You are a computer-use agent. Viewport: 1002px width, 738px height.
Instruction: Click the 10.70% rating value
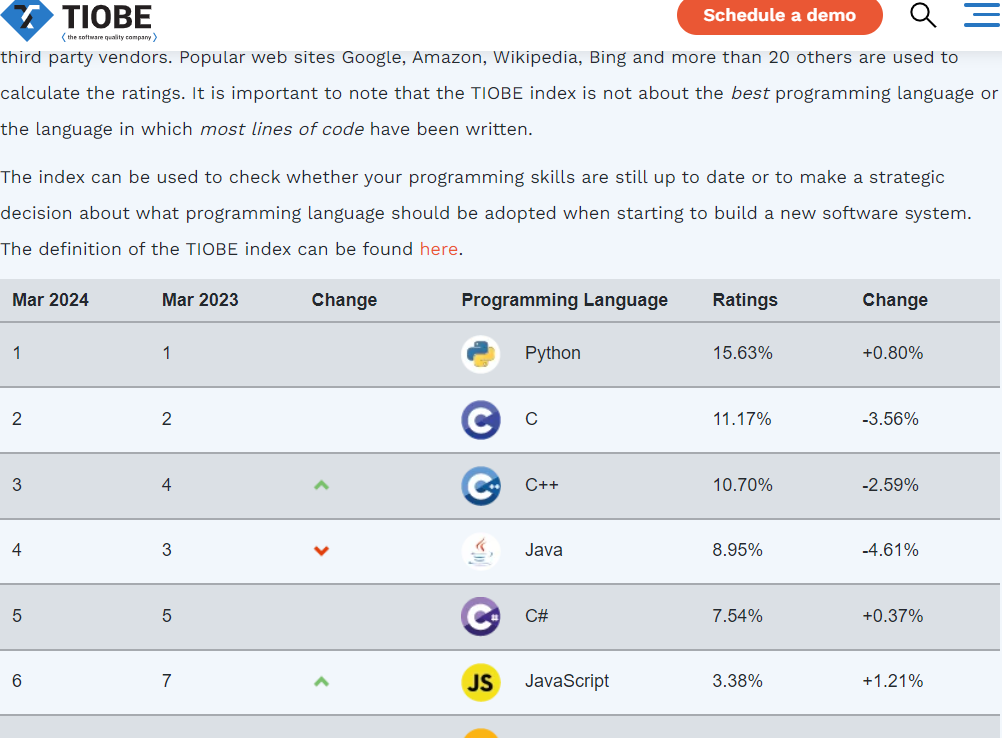pos(743,484)
